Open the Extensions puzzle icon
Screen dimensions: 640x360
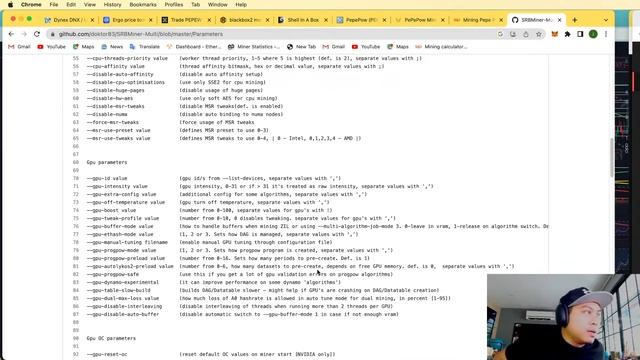click(567, 34)
